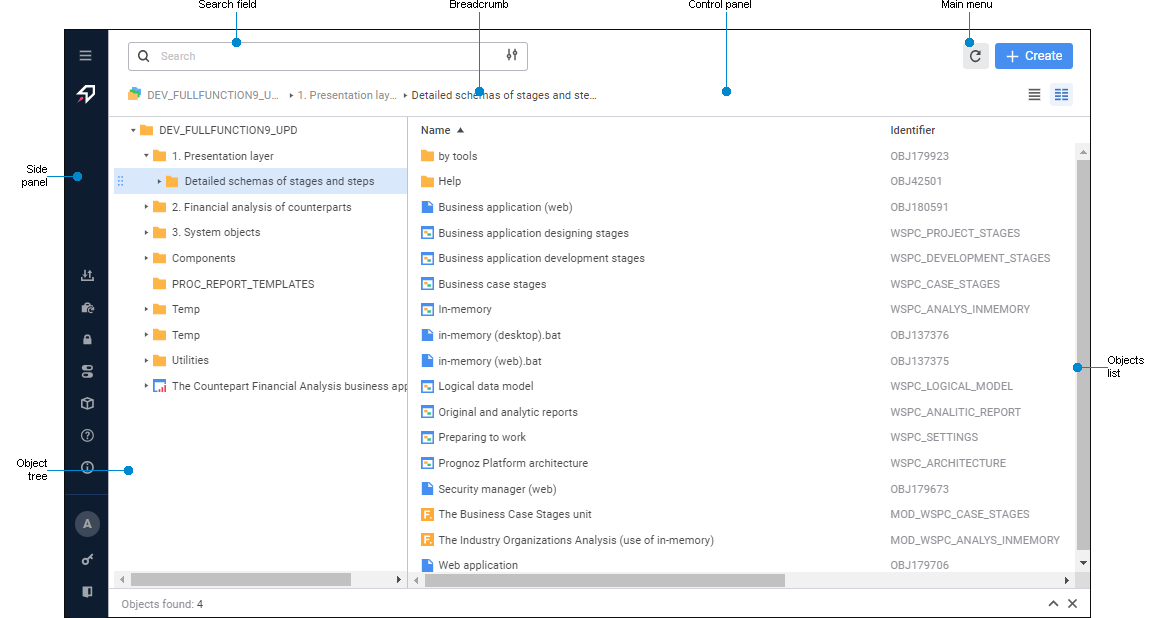Click the lock icon in sidebar
The width and height of the screenshot is (1154, 618).
pyautogui.click(x=87, y=340)
